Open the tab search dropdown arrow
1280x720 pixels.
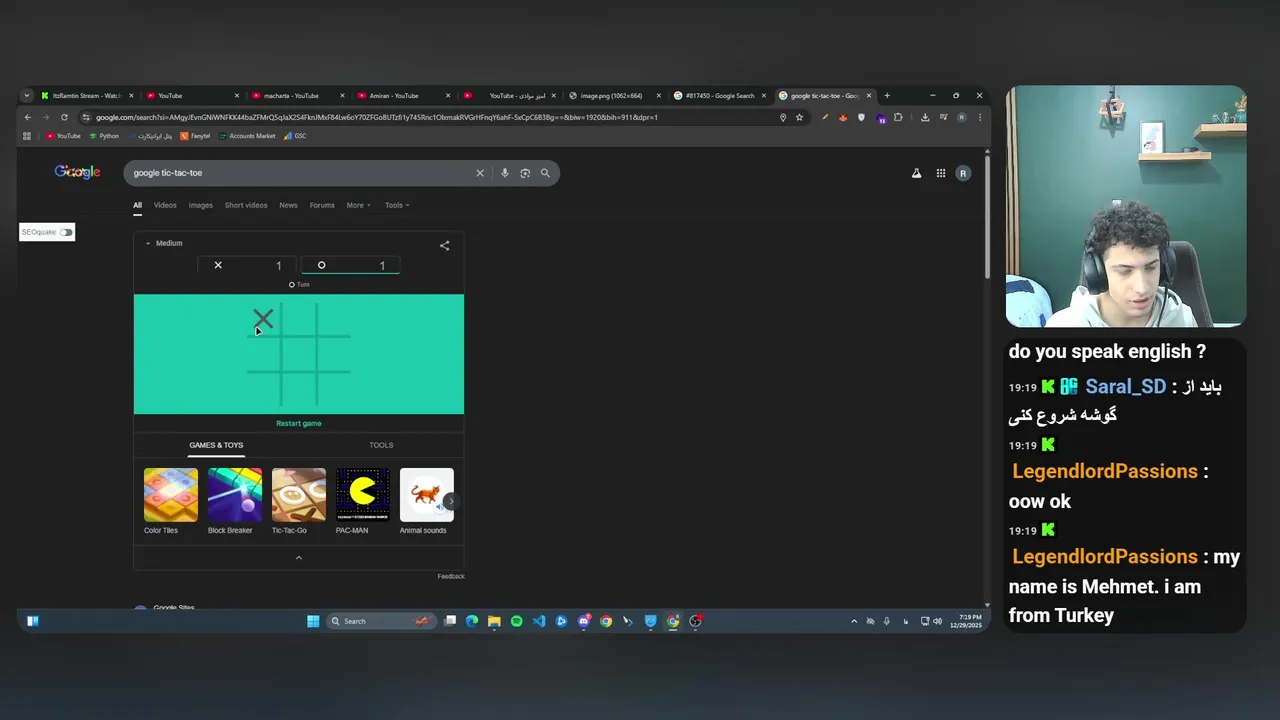click(27, 96)
